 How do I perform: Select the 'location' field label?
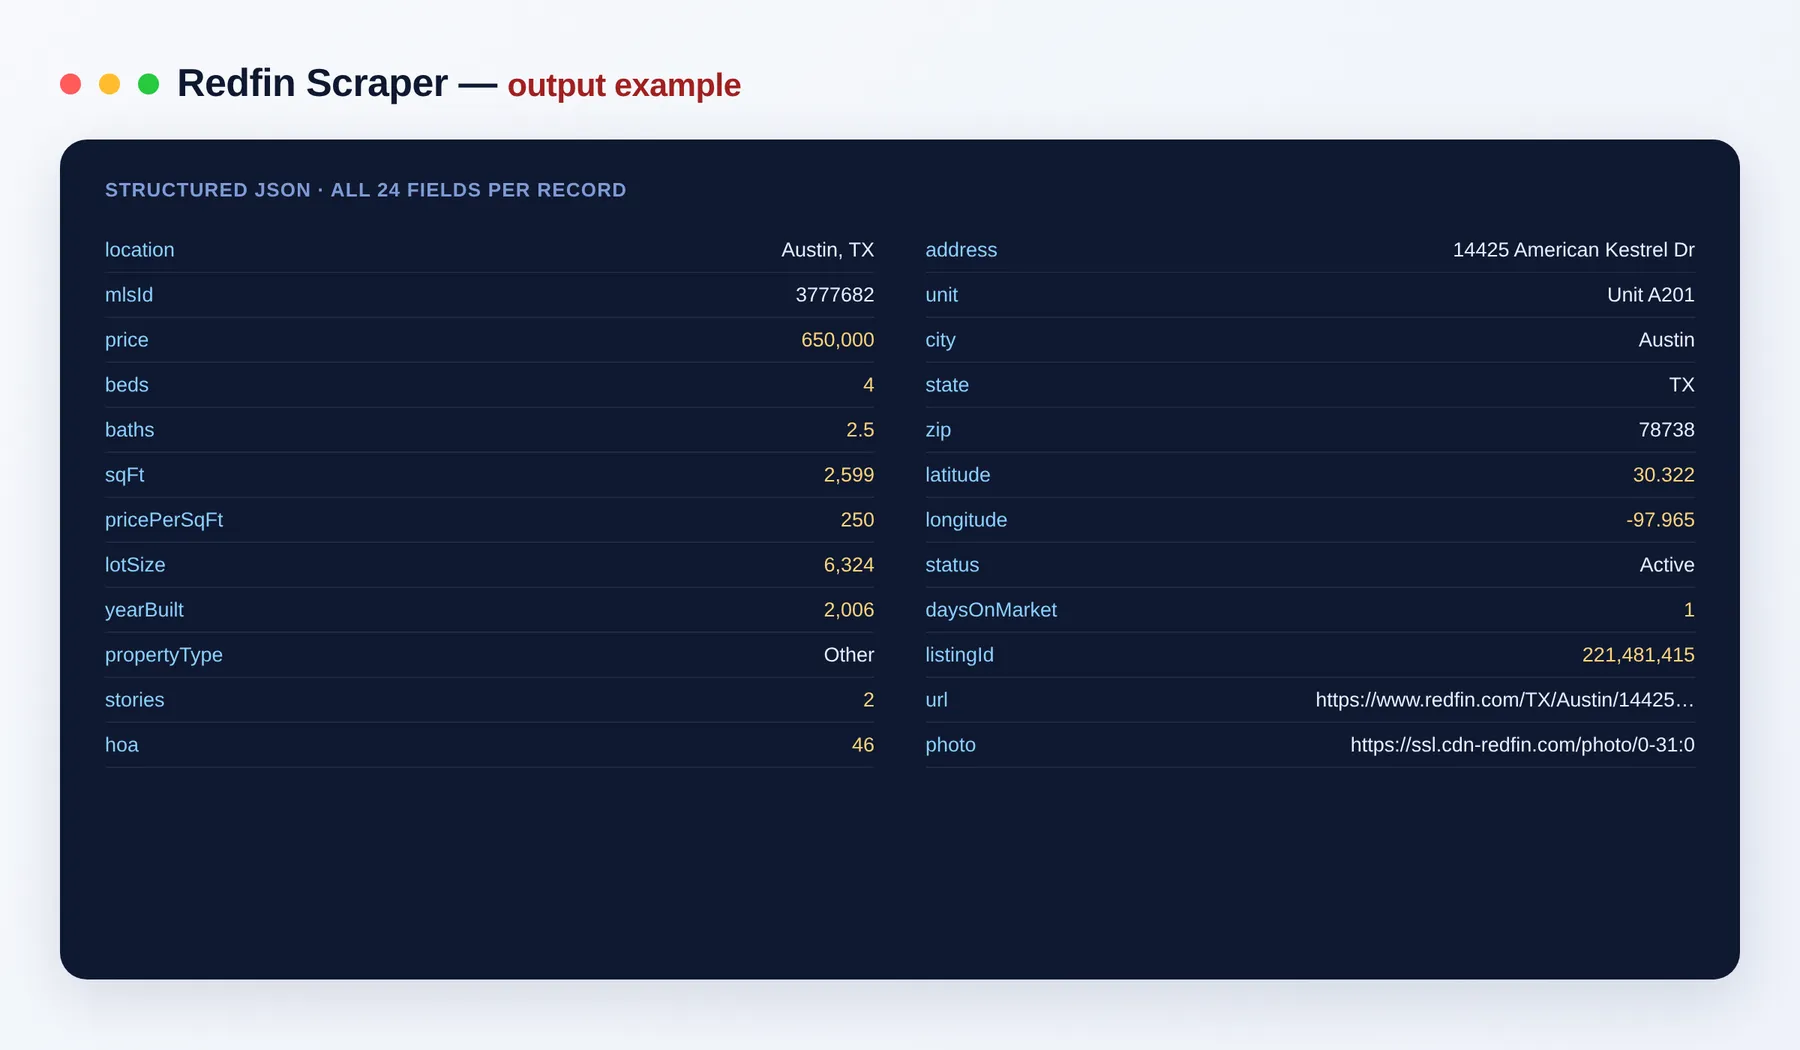point(140,250)
